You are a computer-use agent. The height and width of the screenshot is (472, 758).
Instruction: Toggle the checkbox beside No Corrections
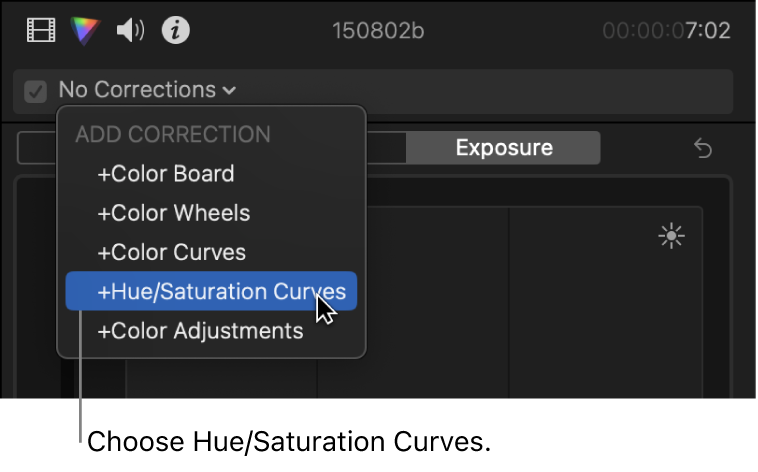36,91
